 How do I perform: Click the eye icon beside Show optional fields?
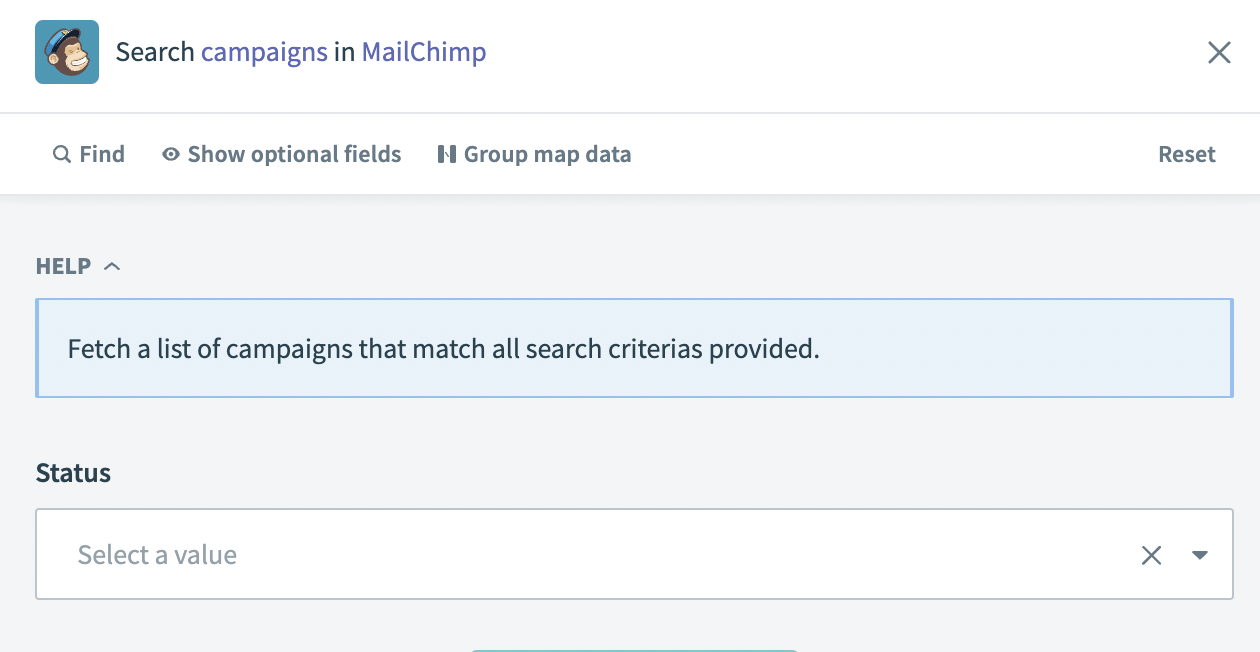[170, 153]
